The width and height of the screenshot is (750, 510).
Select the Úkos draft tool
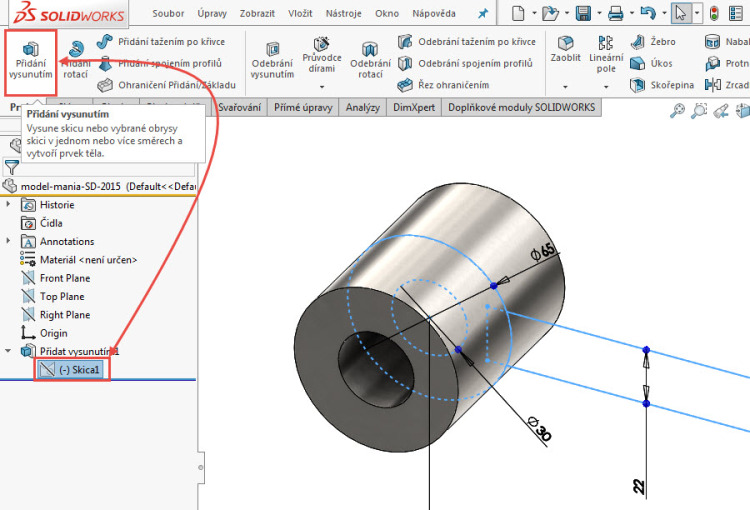coord(651,63)
